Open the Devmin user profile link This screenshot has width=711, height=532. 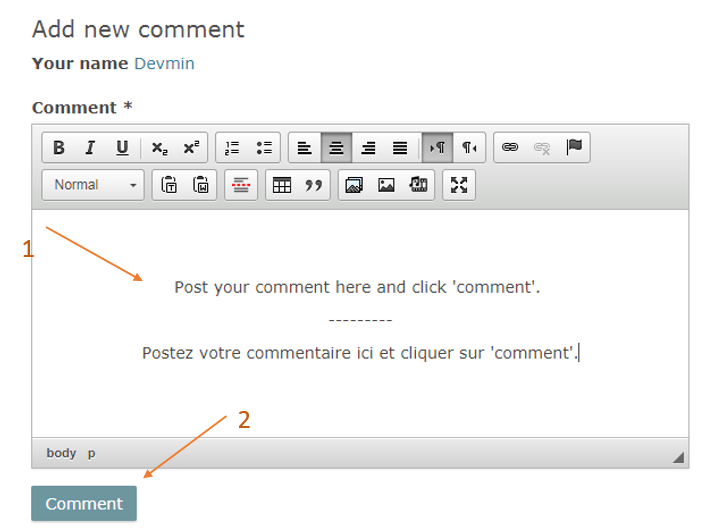[164, 64]
